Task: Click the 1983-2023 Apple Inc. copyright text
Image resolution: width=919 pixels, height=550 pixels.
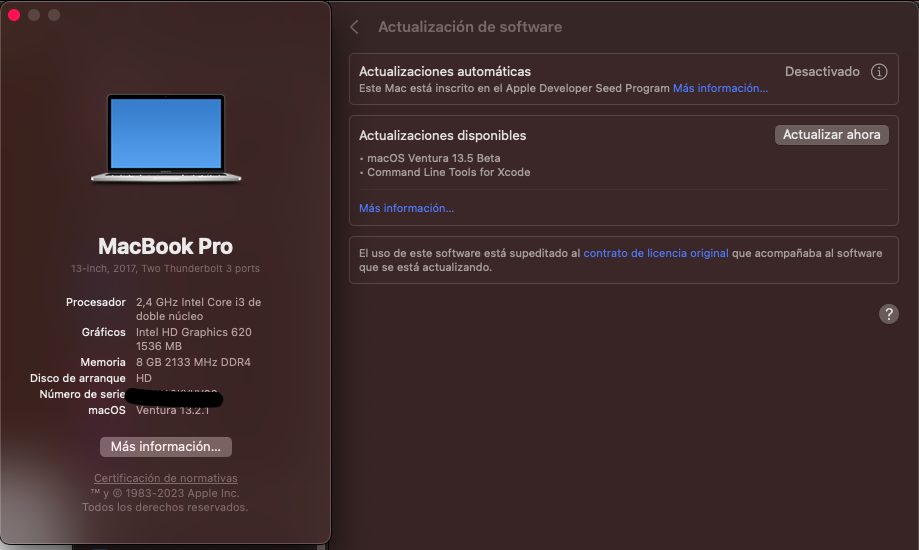Action: tap(165, 494)
